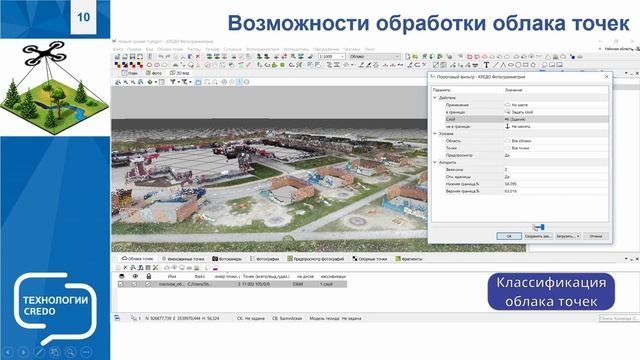Image resolution: width=640 pixels, height=360 pixels.
Task: Click slideshow pen tool button
Action: point(39,351)
